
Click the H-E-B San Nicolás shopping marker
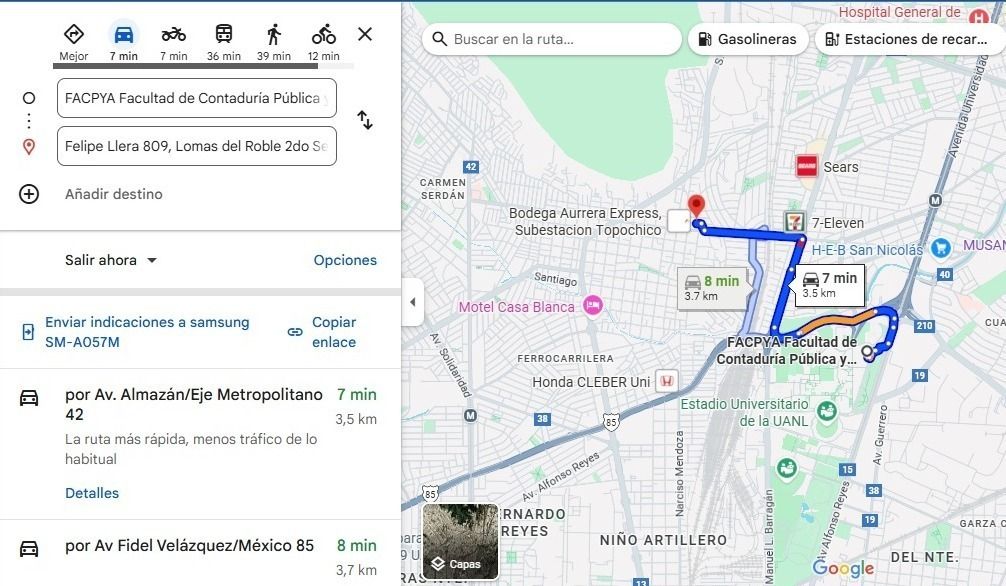point(941,248)
